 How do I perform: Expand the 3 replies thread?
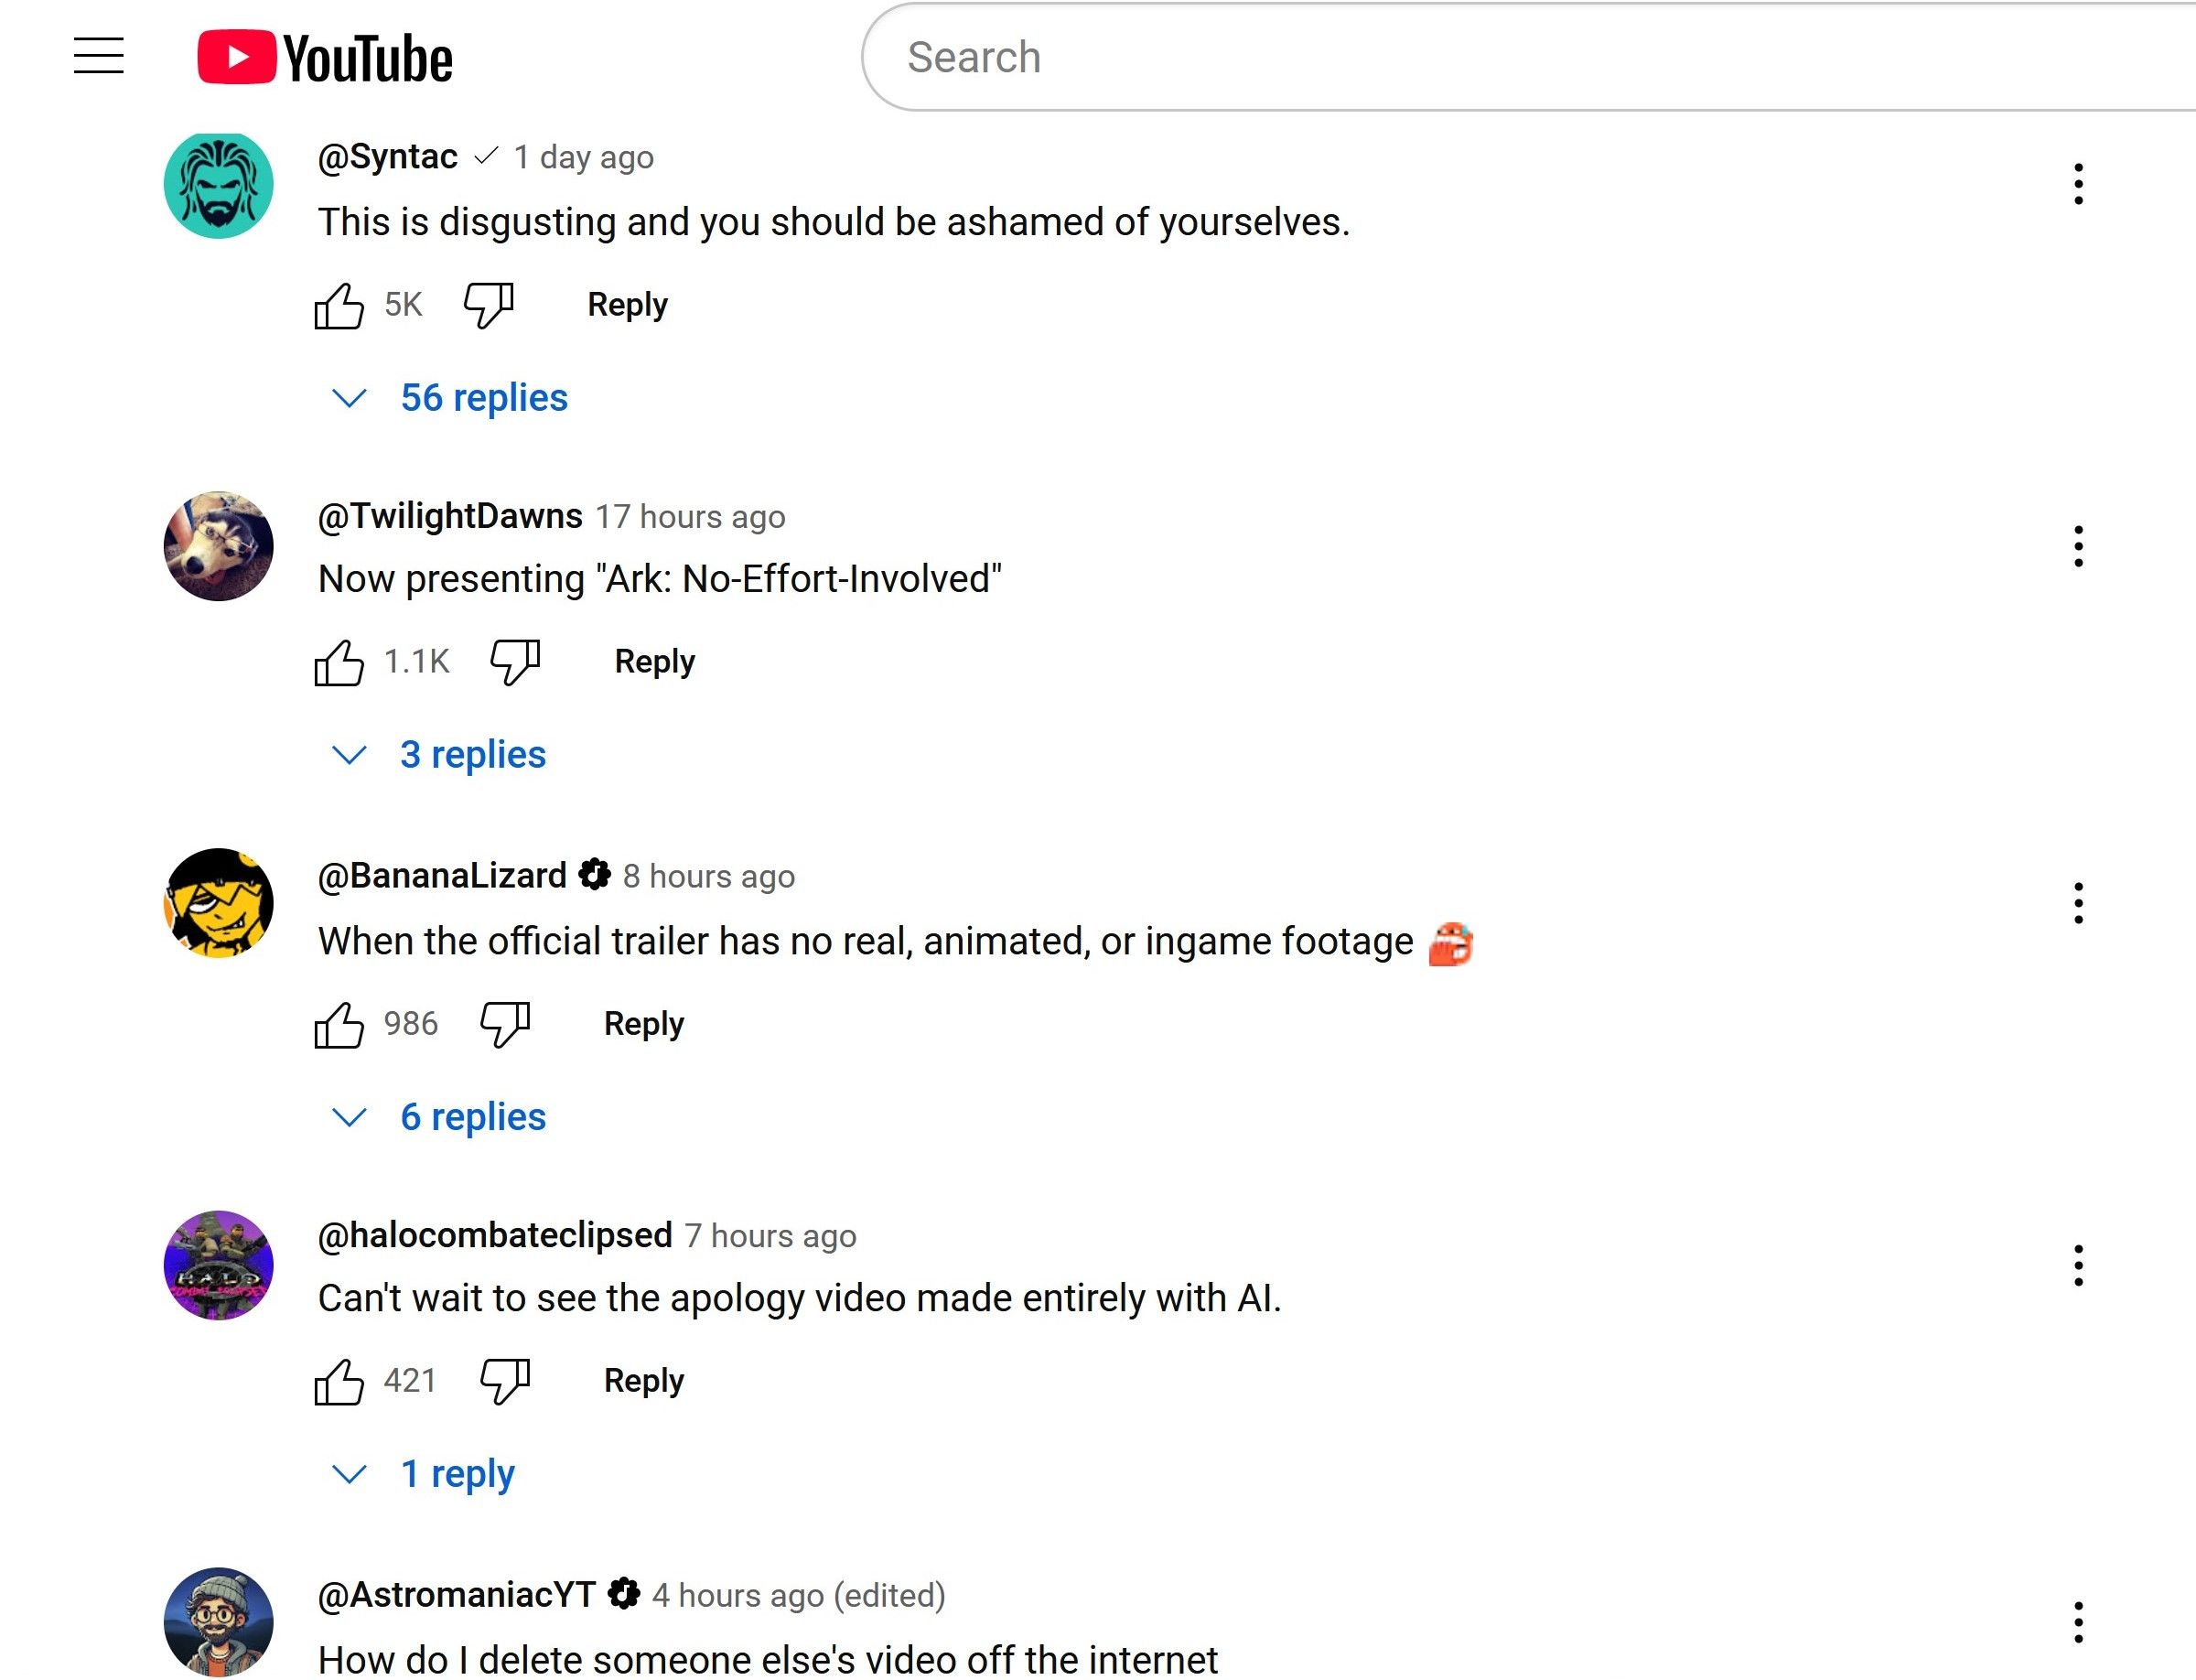(472, 755)
